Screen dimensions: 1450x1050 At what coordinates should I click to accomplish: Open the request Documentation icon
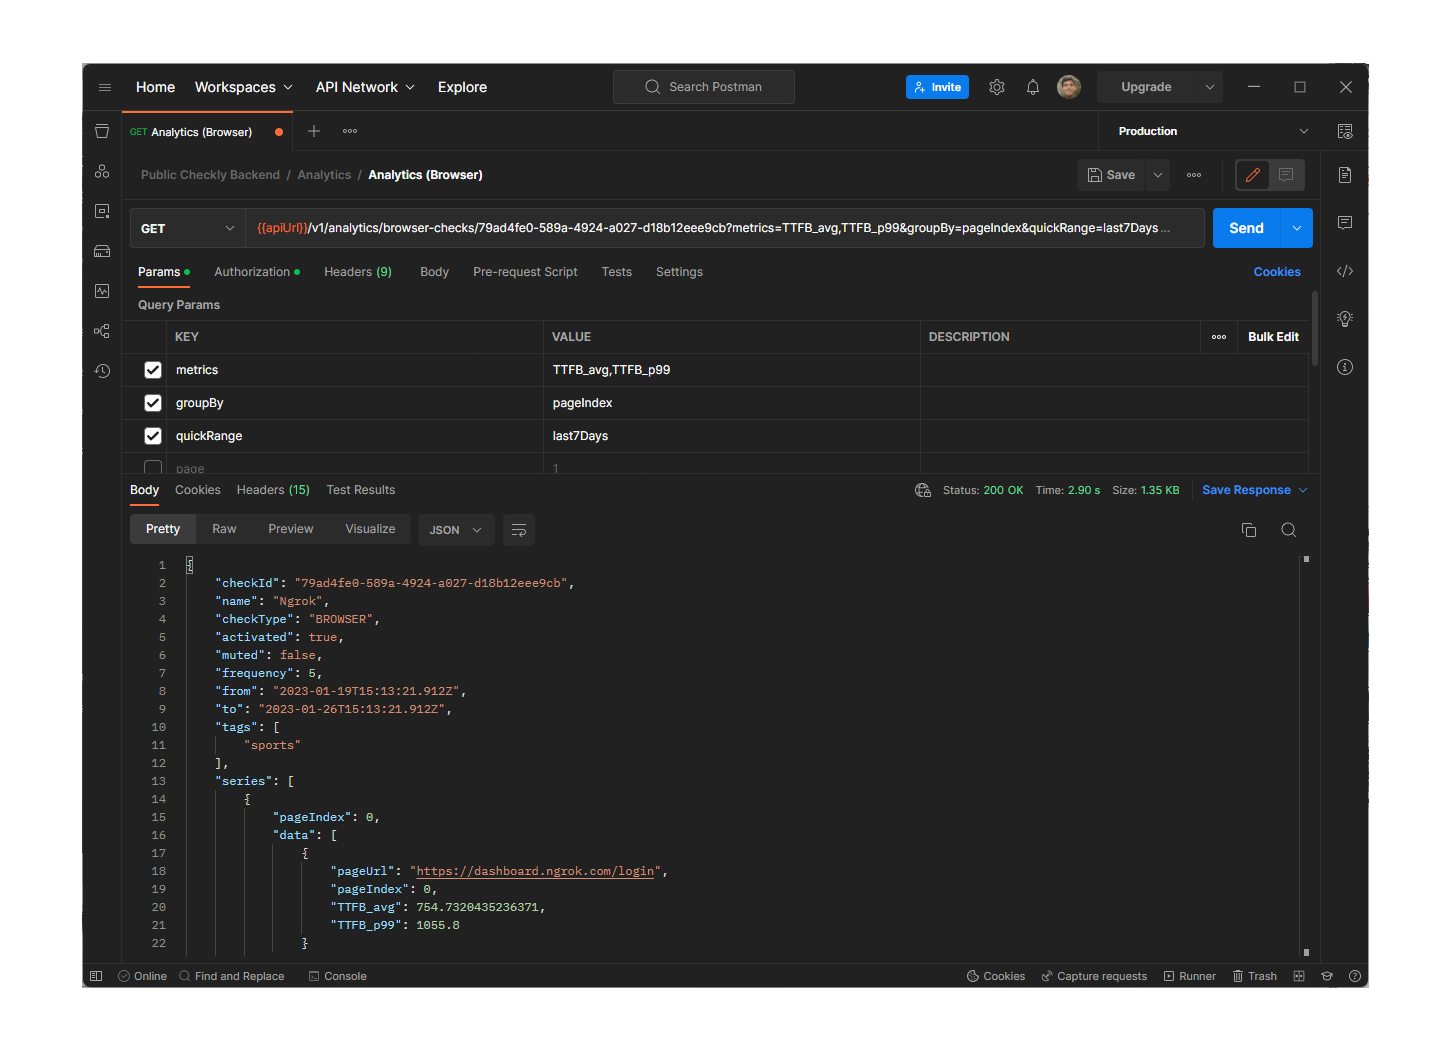coord(1345,174)
